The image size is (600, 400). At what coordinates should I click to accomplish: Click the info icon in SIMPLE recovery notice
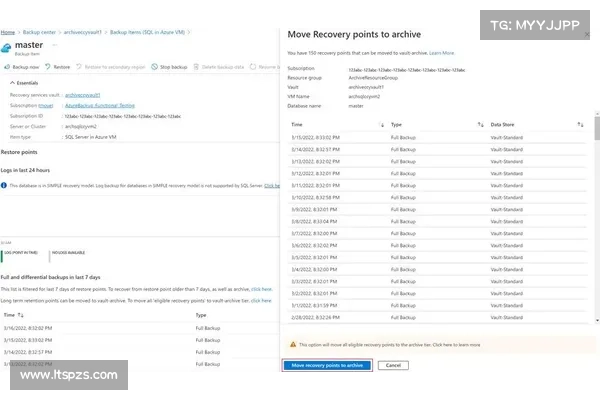[x=4, y=185]
